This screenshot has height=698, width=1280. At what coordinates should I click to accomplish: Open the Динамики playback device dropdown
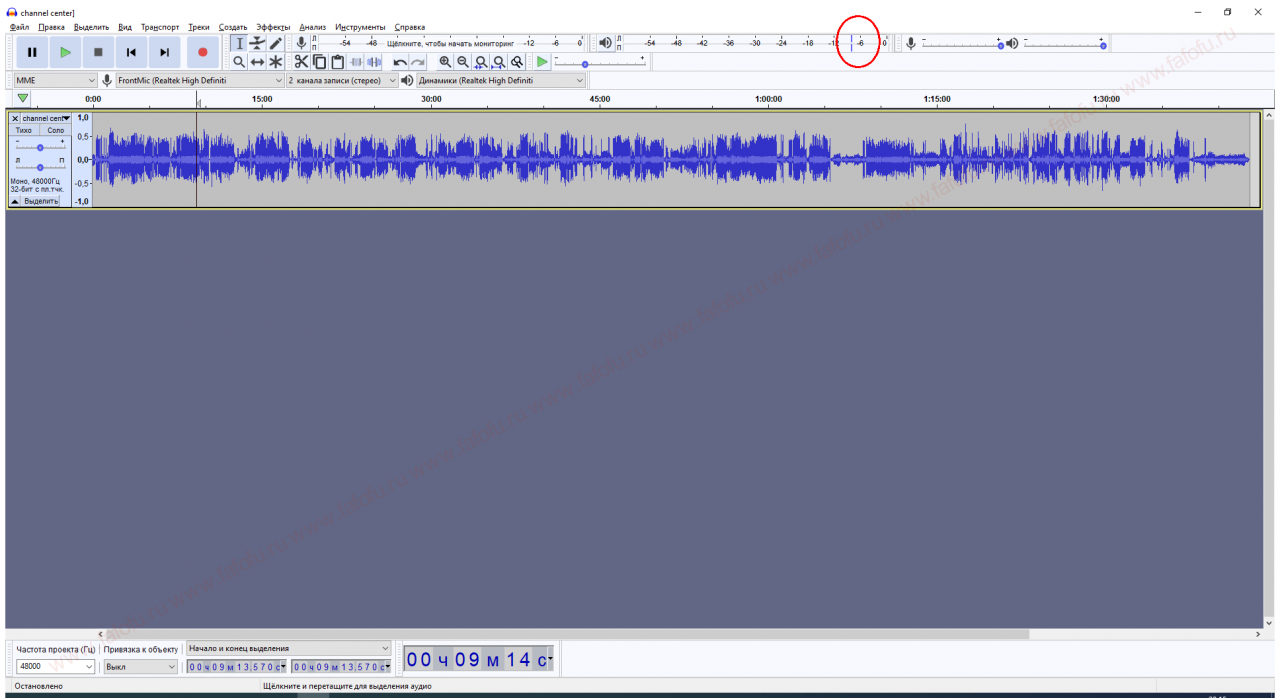[501, 80]
